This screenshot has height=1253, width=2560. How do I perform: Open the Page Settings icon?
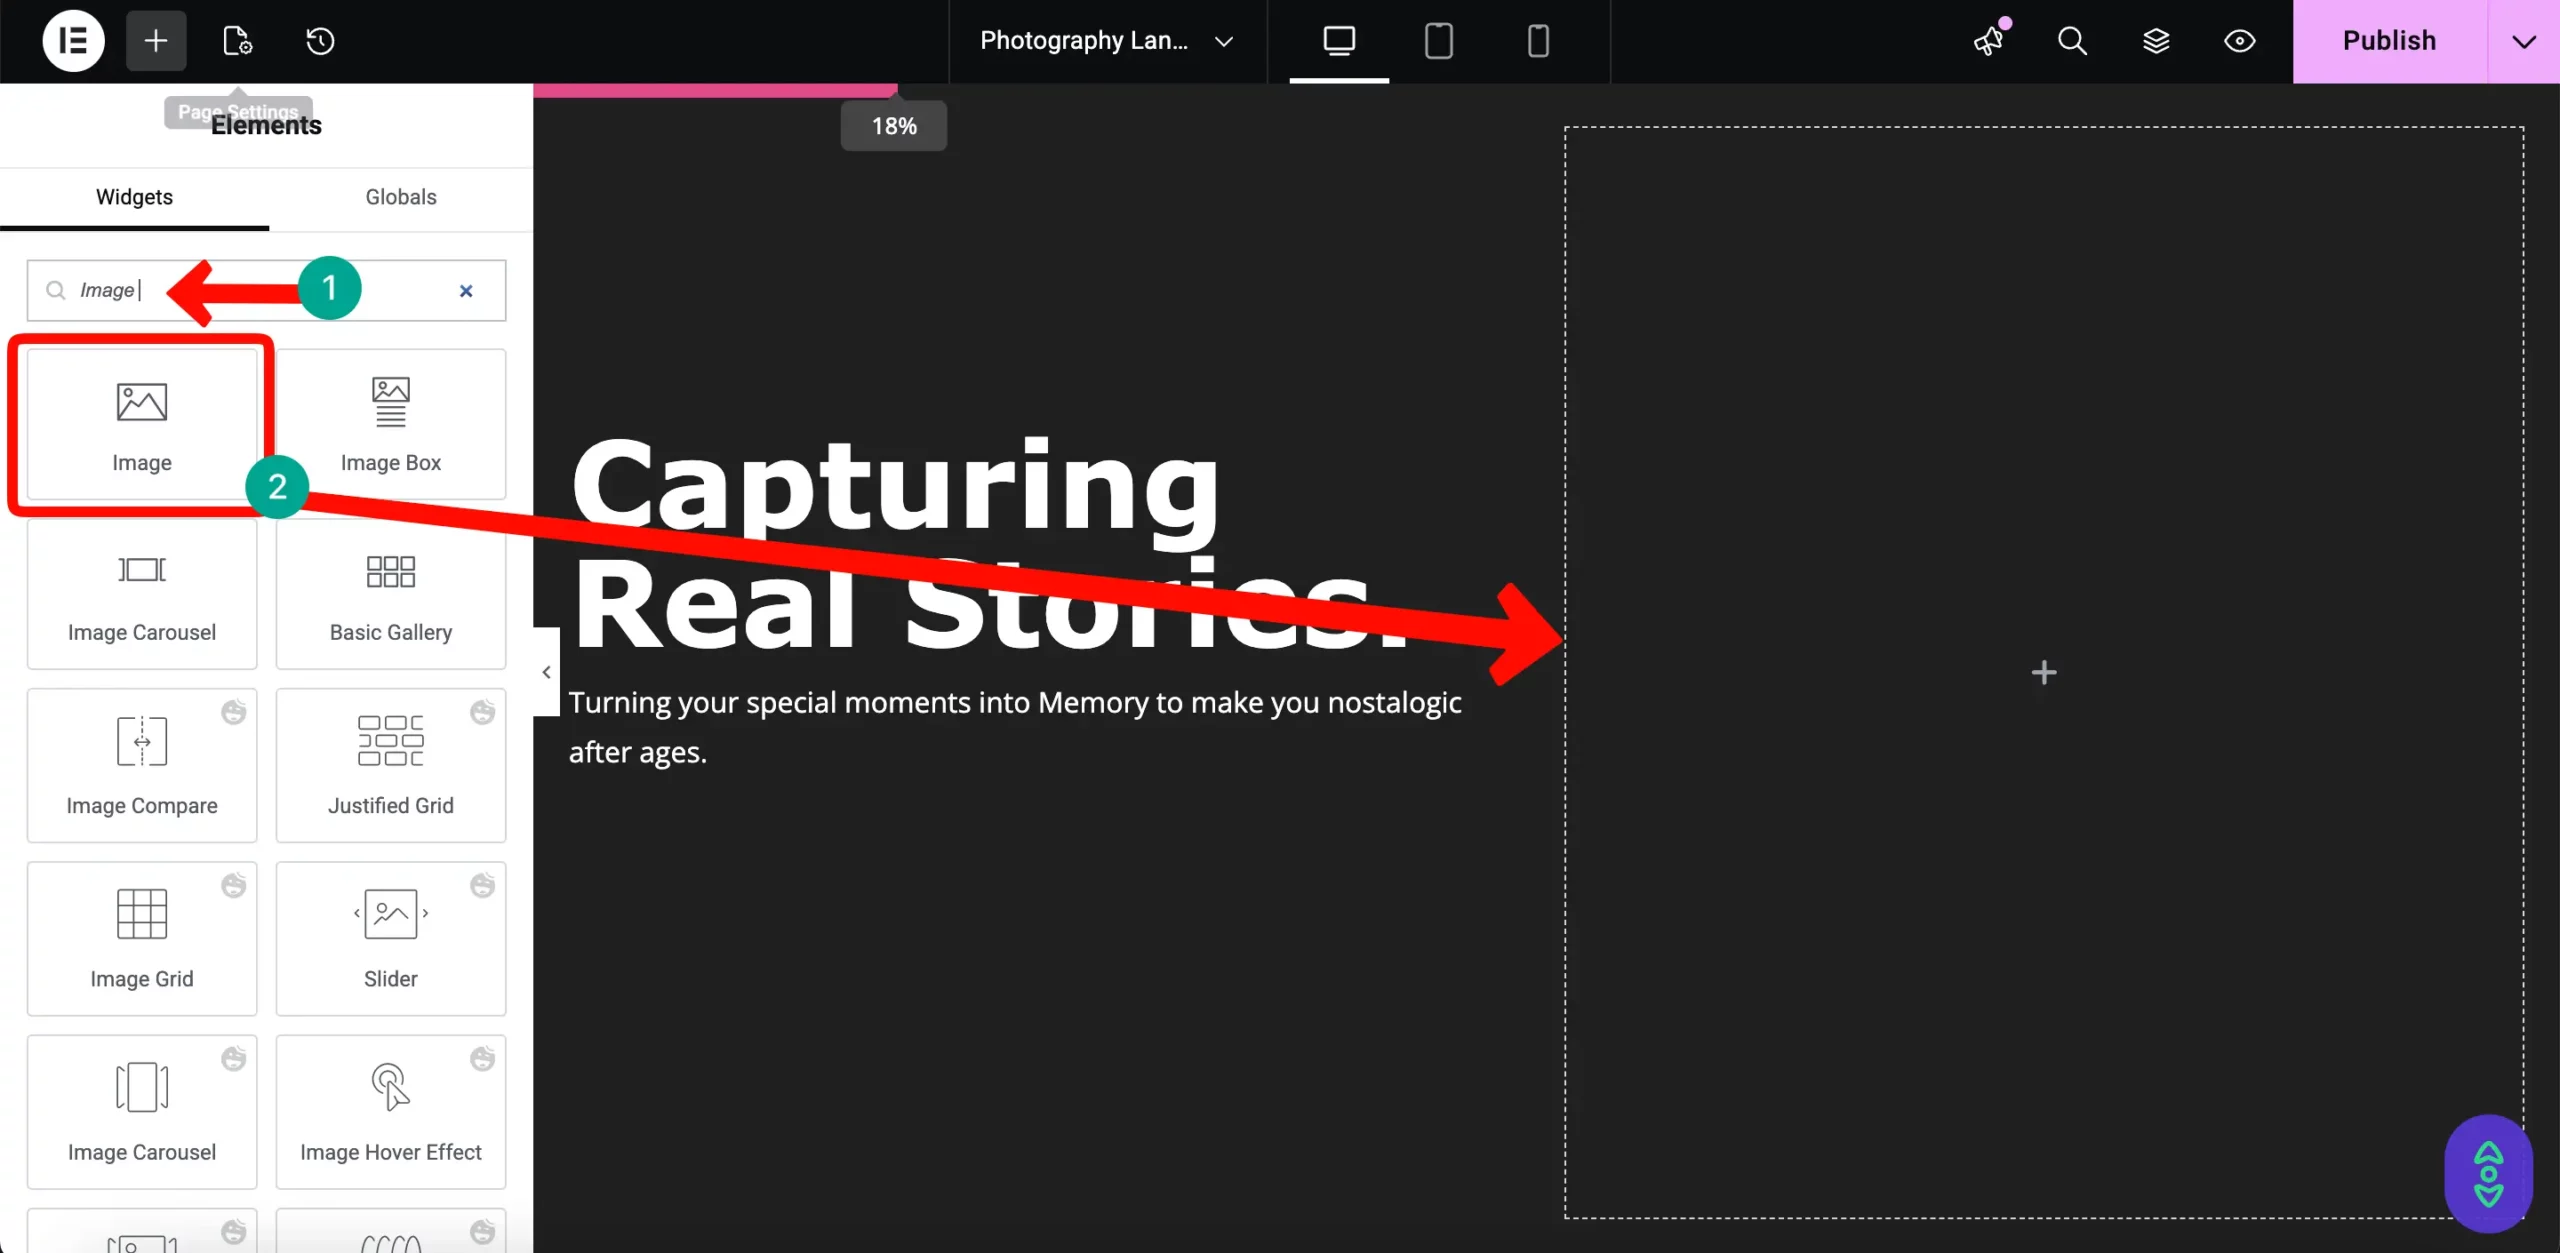pos(237,41)
